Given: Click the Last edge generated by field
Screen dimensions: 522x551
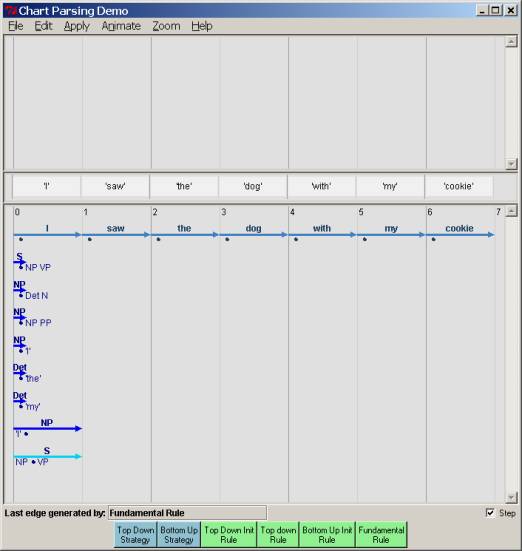Looking at the screenshot, I should pyautogui.click(x=187, y=513).
